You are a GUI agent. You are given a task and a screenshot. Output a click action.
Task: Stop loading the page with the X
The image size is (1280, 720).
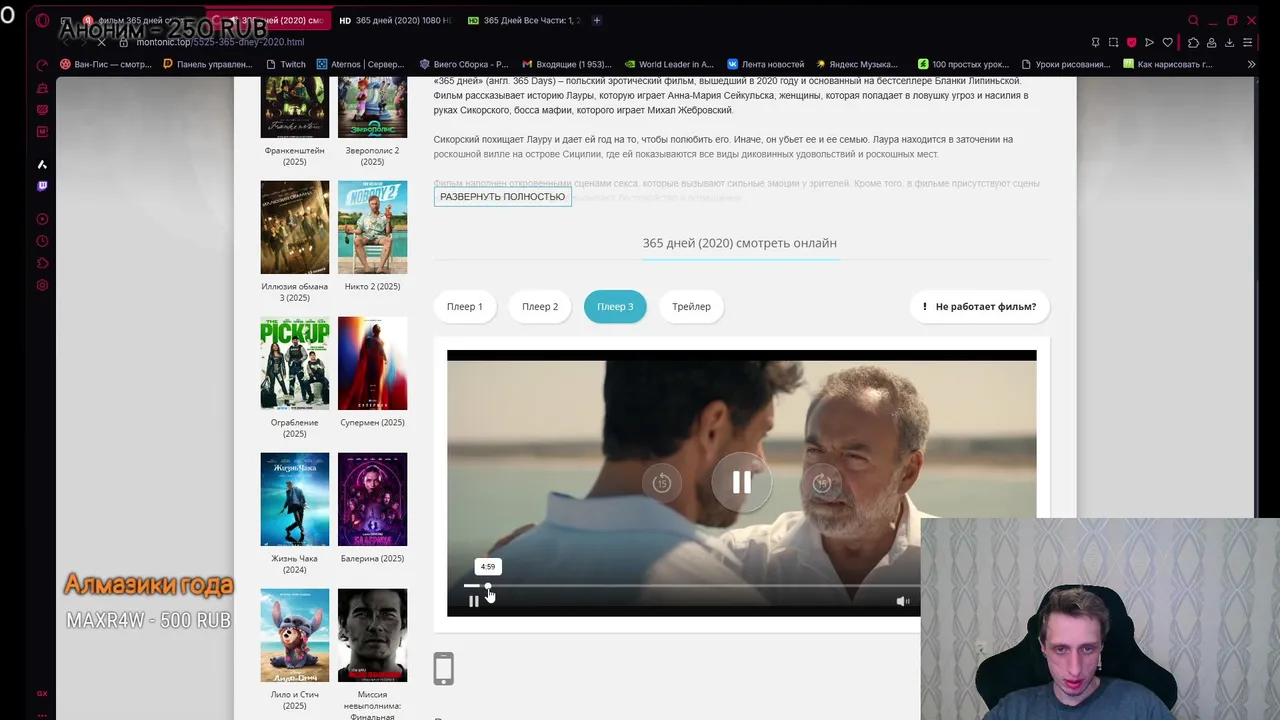[x=101, y=42]
